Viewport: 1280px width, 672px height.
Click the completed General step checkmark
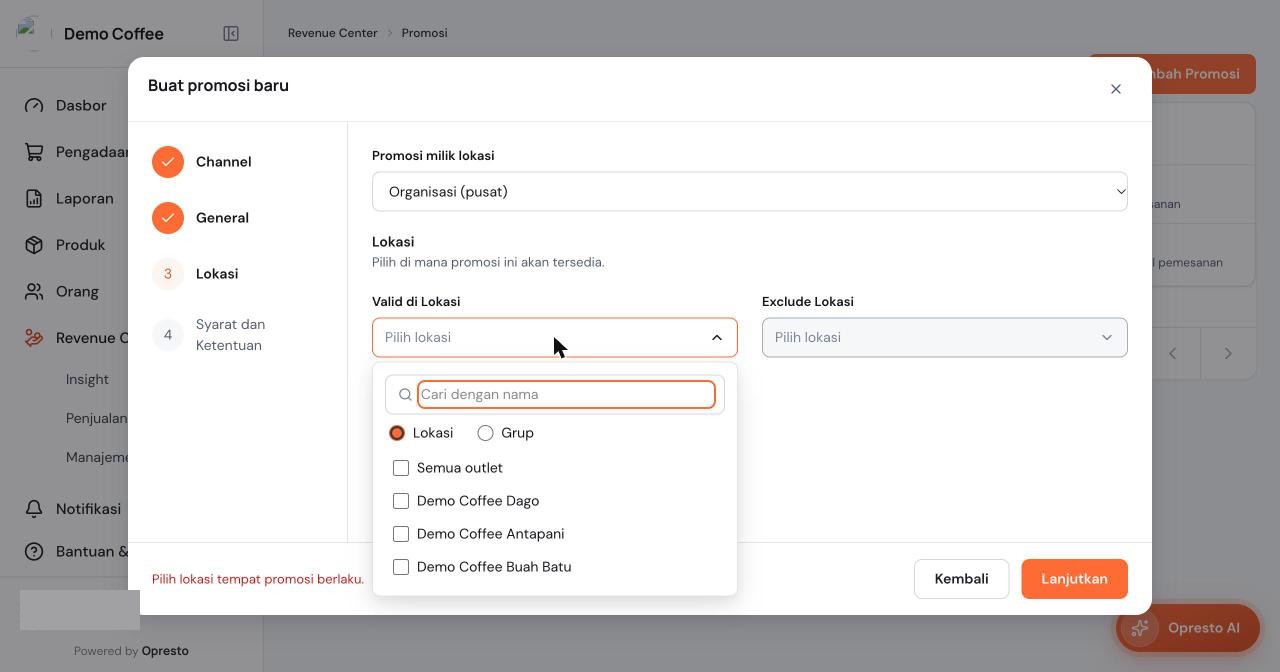point(168,218)
